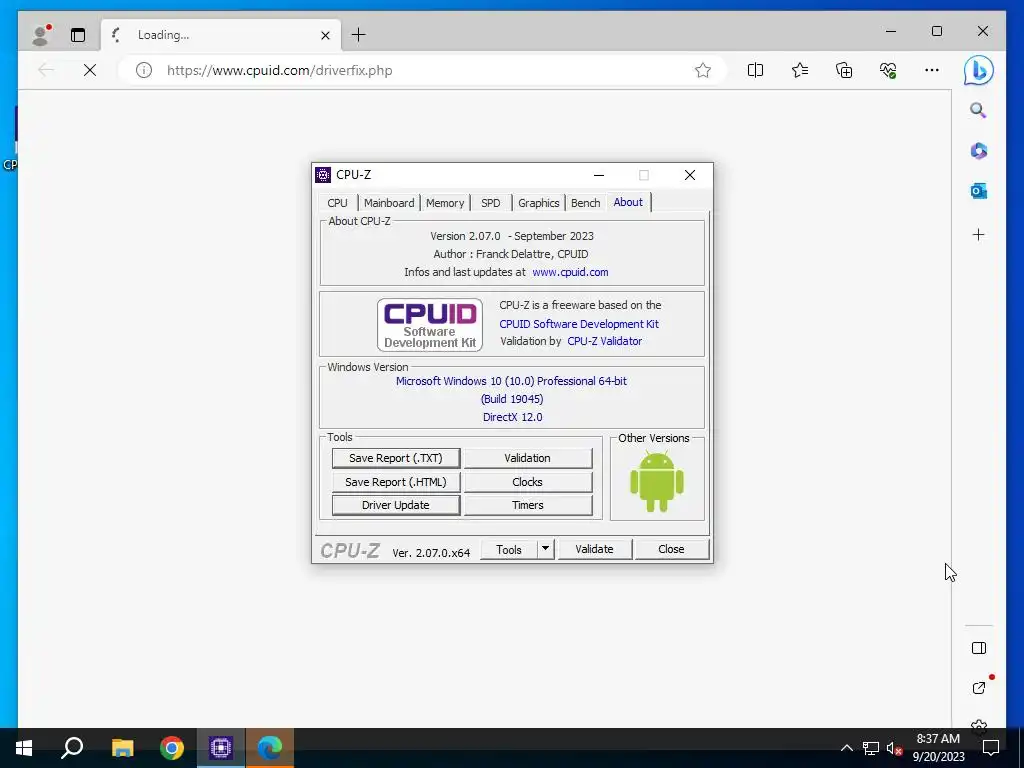Open taskbar Search

[x=72, y=748]
